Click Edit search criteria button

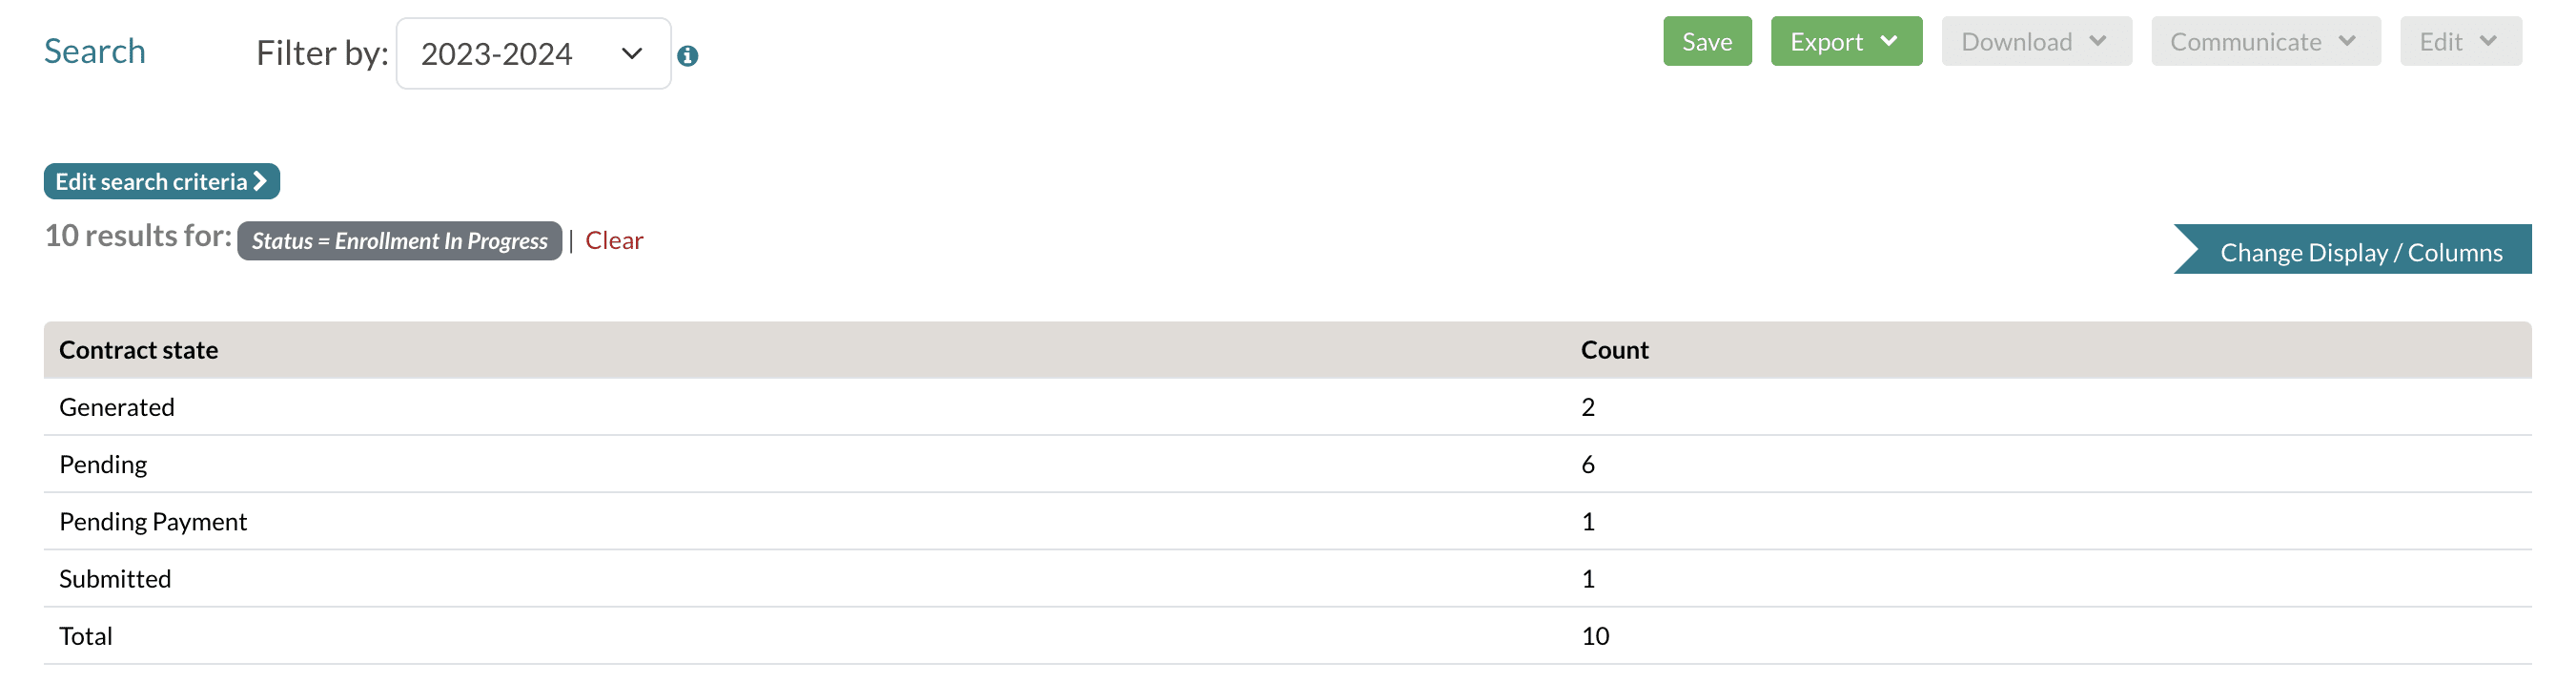coord(161,182)
